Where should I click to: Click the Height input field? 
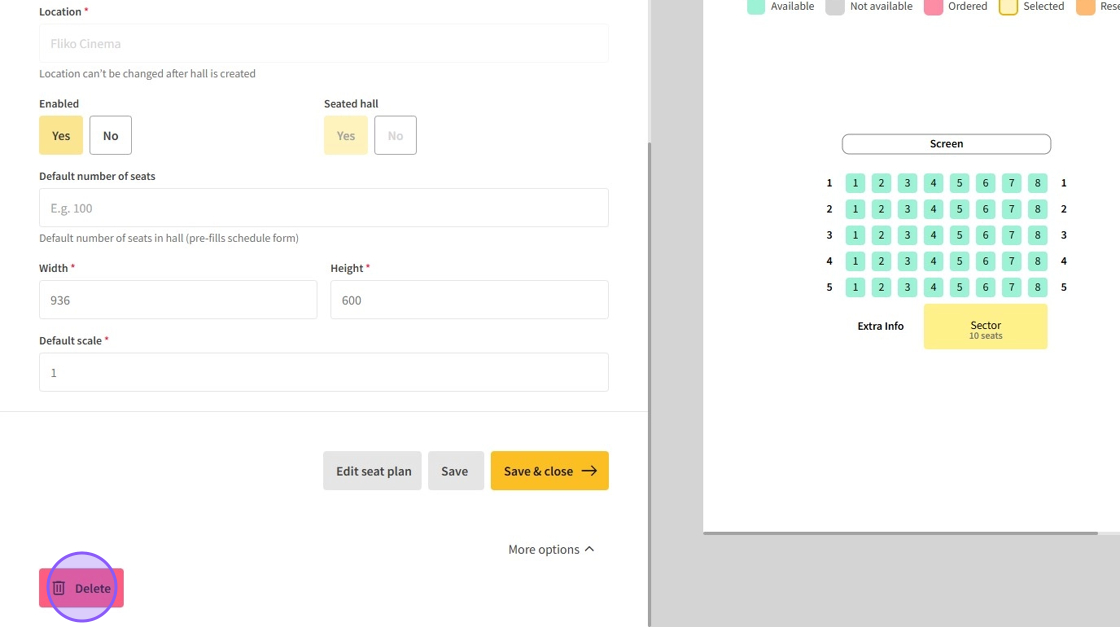point(469,300)
